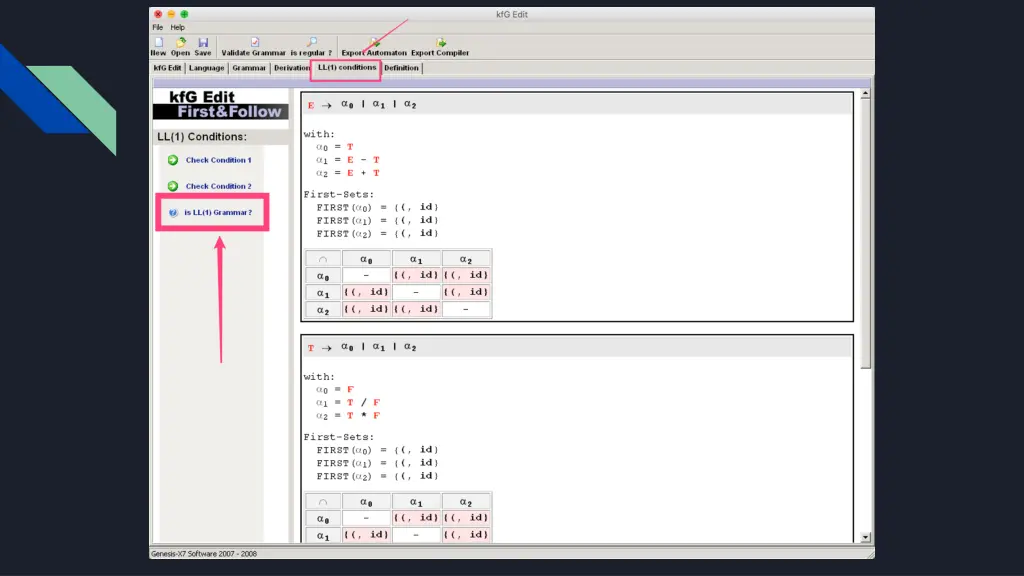
Task: Click the question icon beside is LL(1) Grammar?
Action: (173, 212)
